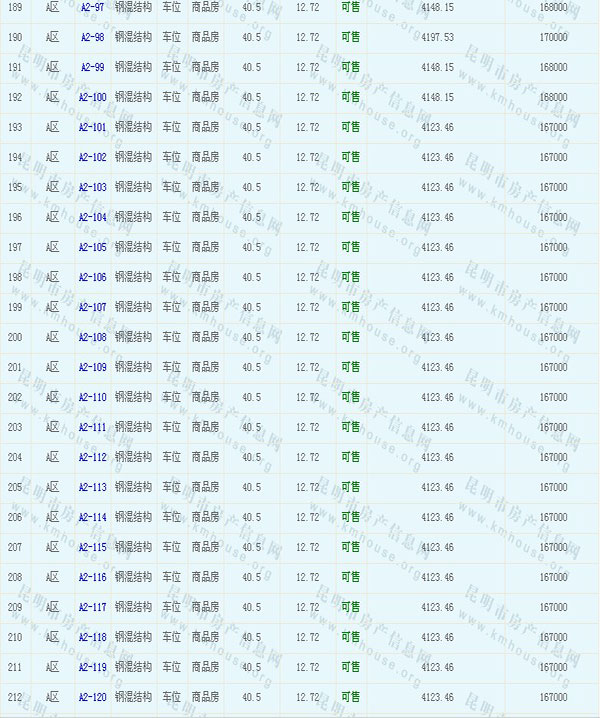
Task: Click the 可售 status in row 190
Action: point(350,37)
